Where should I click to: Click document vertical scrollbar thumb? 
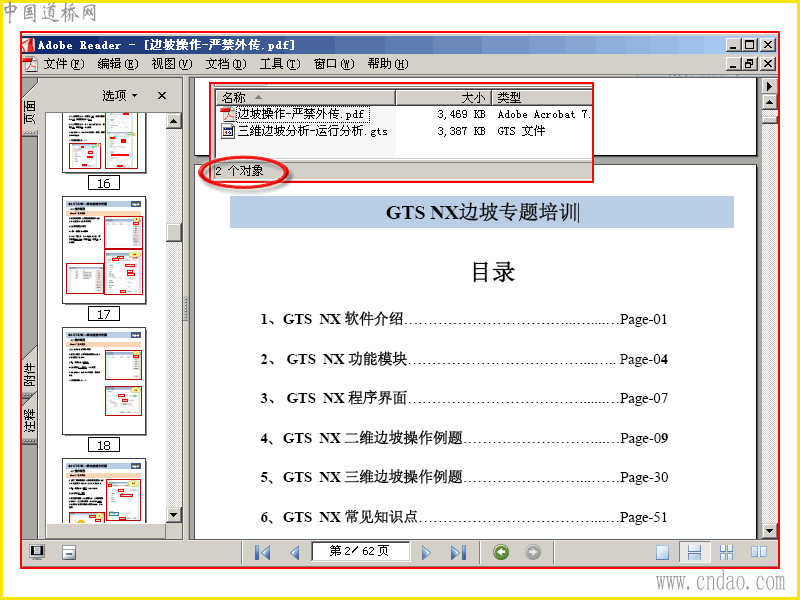pos(769,118)
